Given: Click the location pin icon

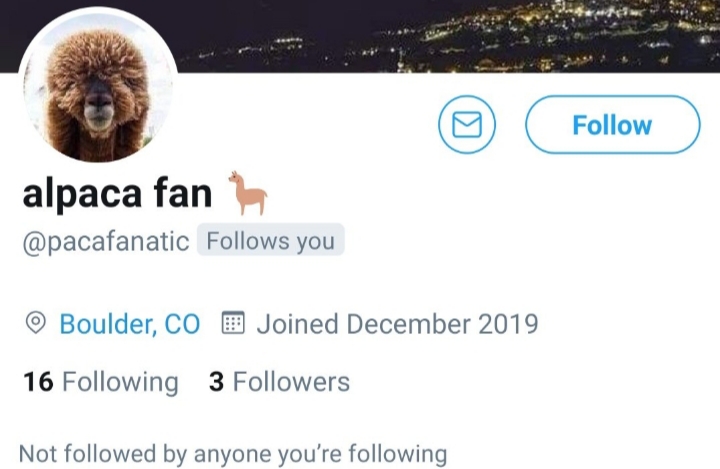Looking at the screenshot, I should point(35,323).
